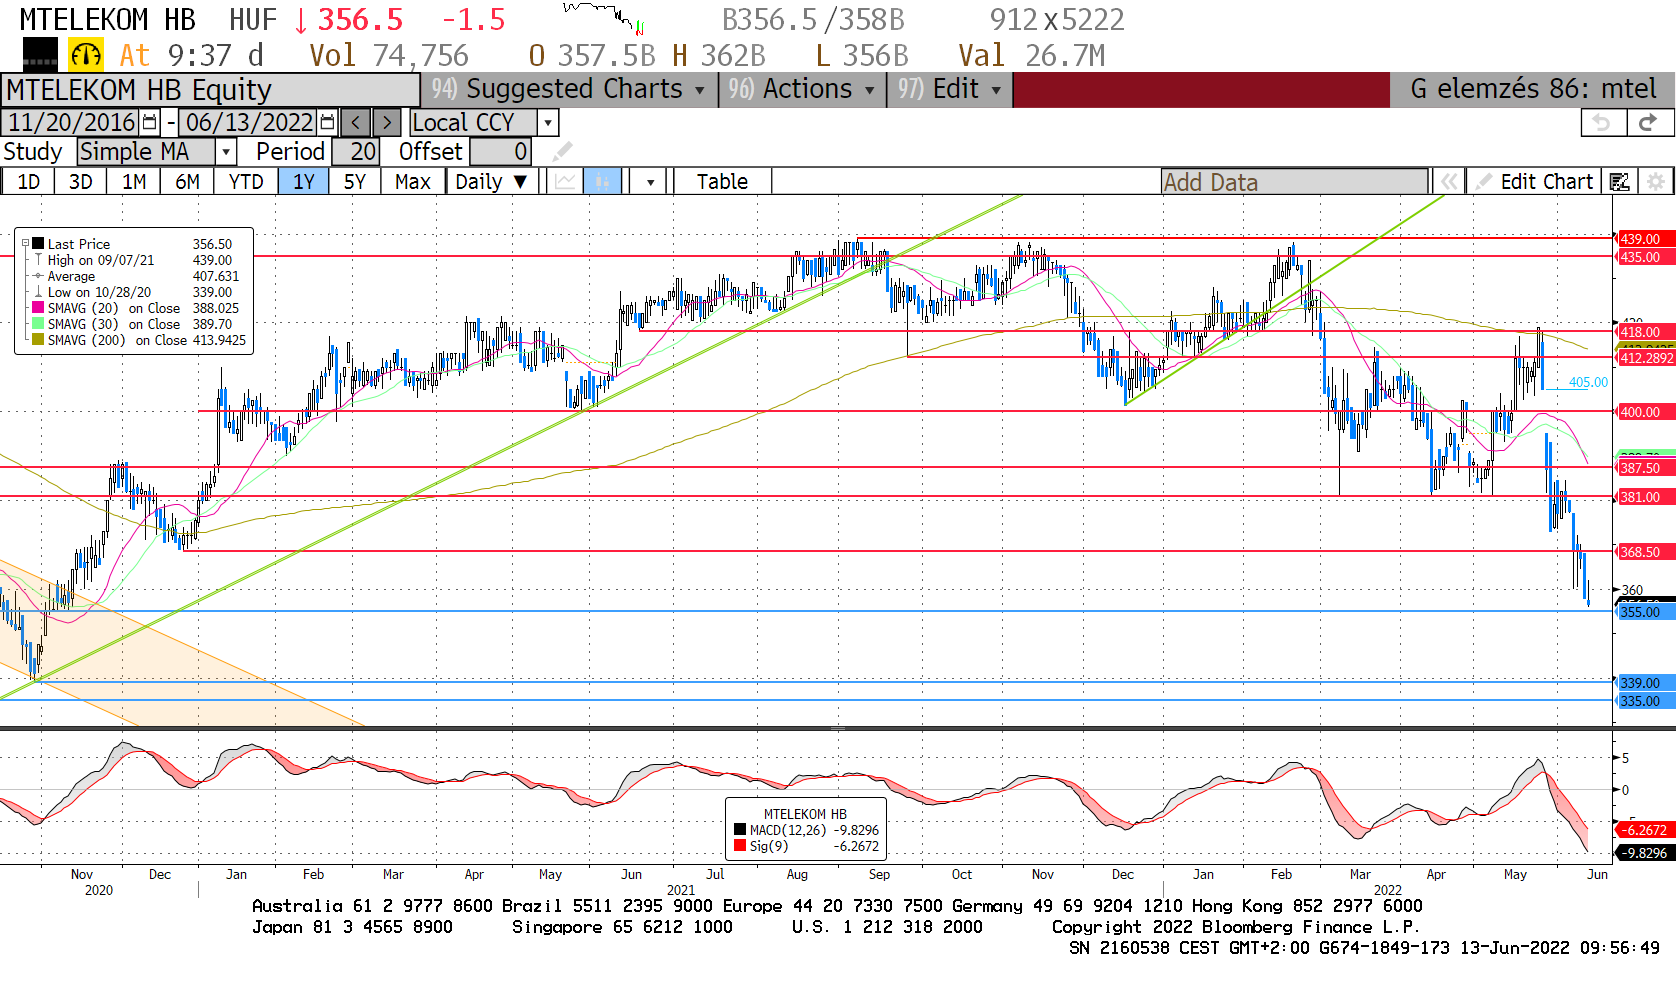Open the intraday sparkline mini chart
The height and width of the screenshot is (991, 1676).
point(603,18)
